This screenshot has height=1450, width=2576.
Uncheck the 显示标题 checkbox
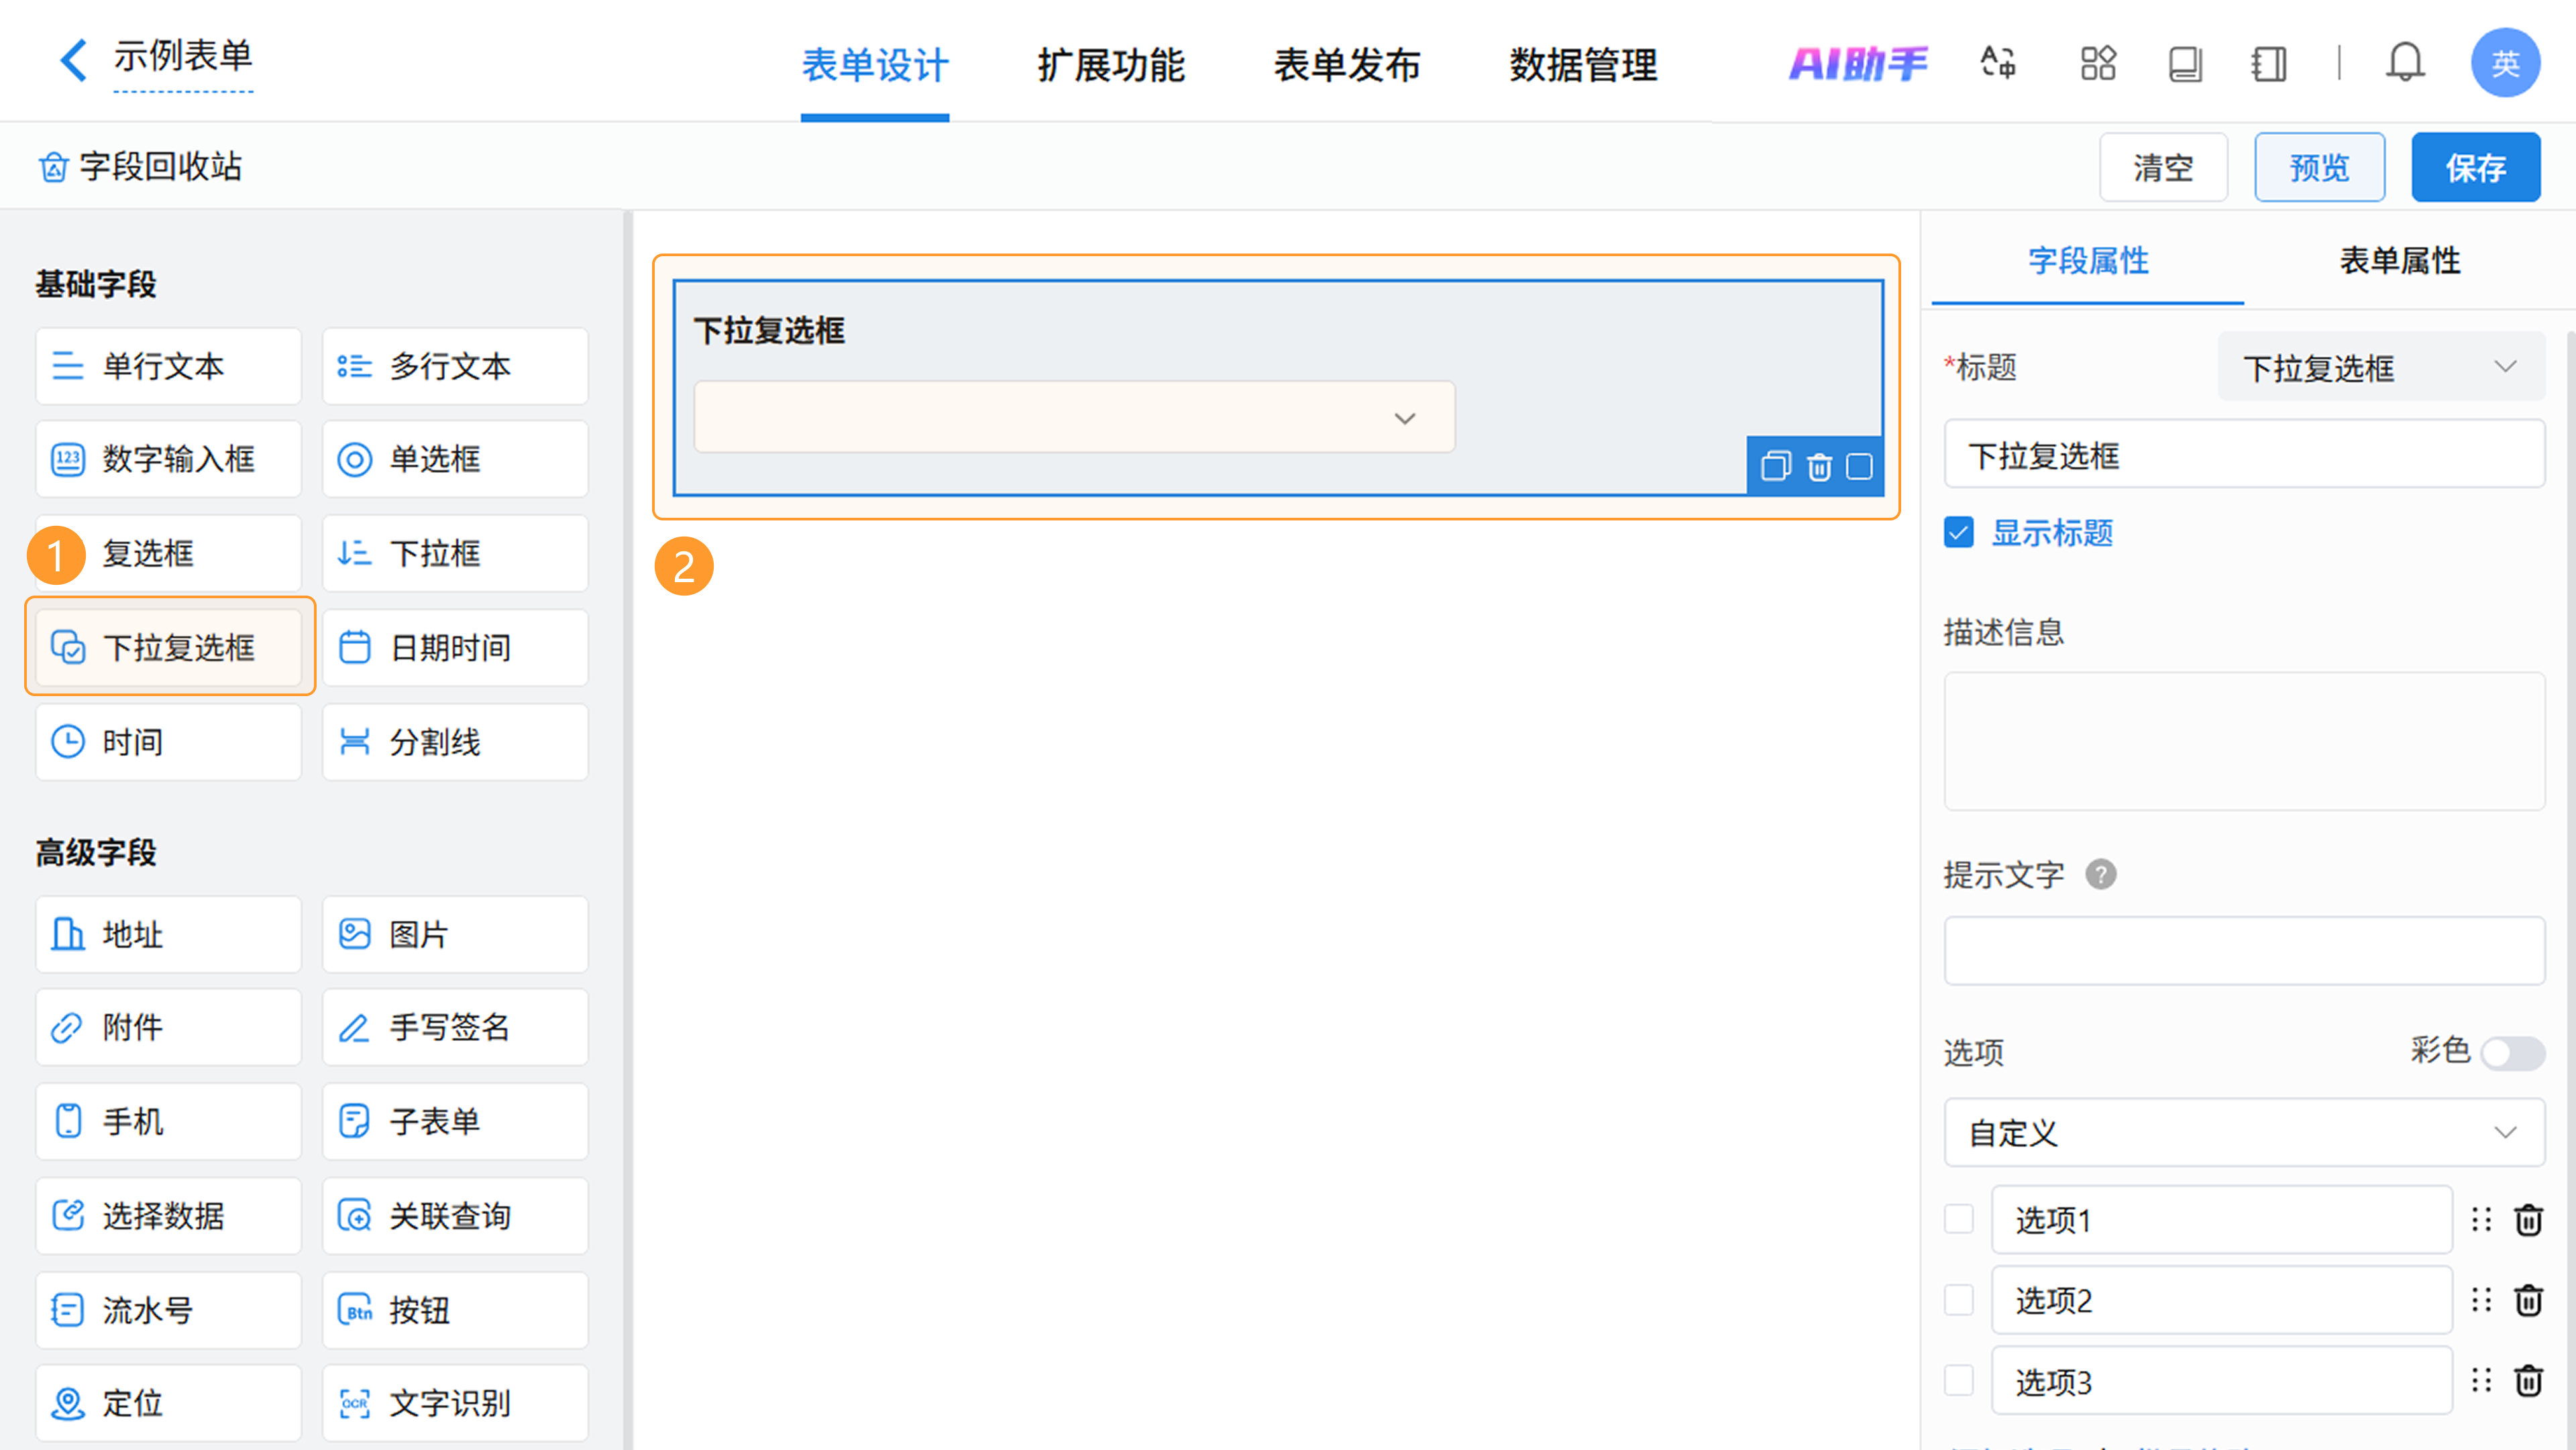[1959, 533]
